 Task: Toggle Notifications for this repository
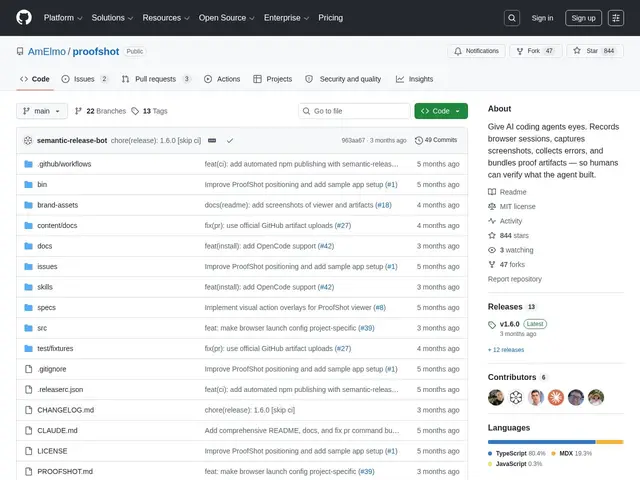coord(476,51)
